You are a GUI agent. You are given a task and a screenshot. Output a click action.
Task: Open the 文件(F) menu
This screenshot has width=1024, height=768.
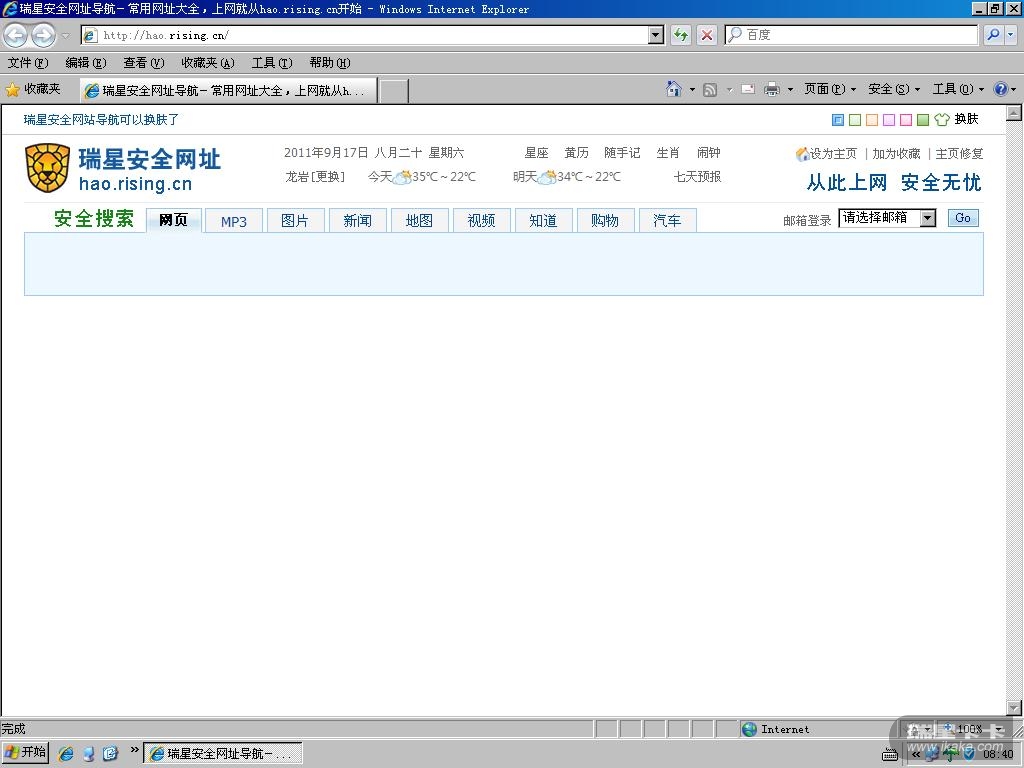[x=28, y=63]
